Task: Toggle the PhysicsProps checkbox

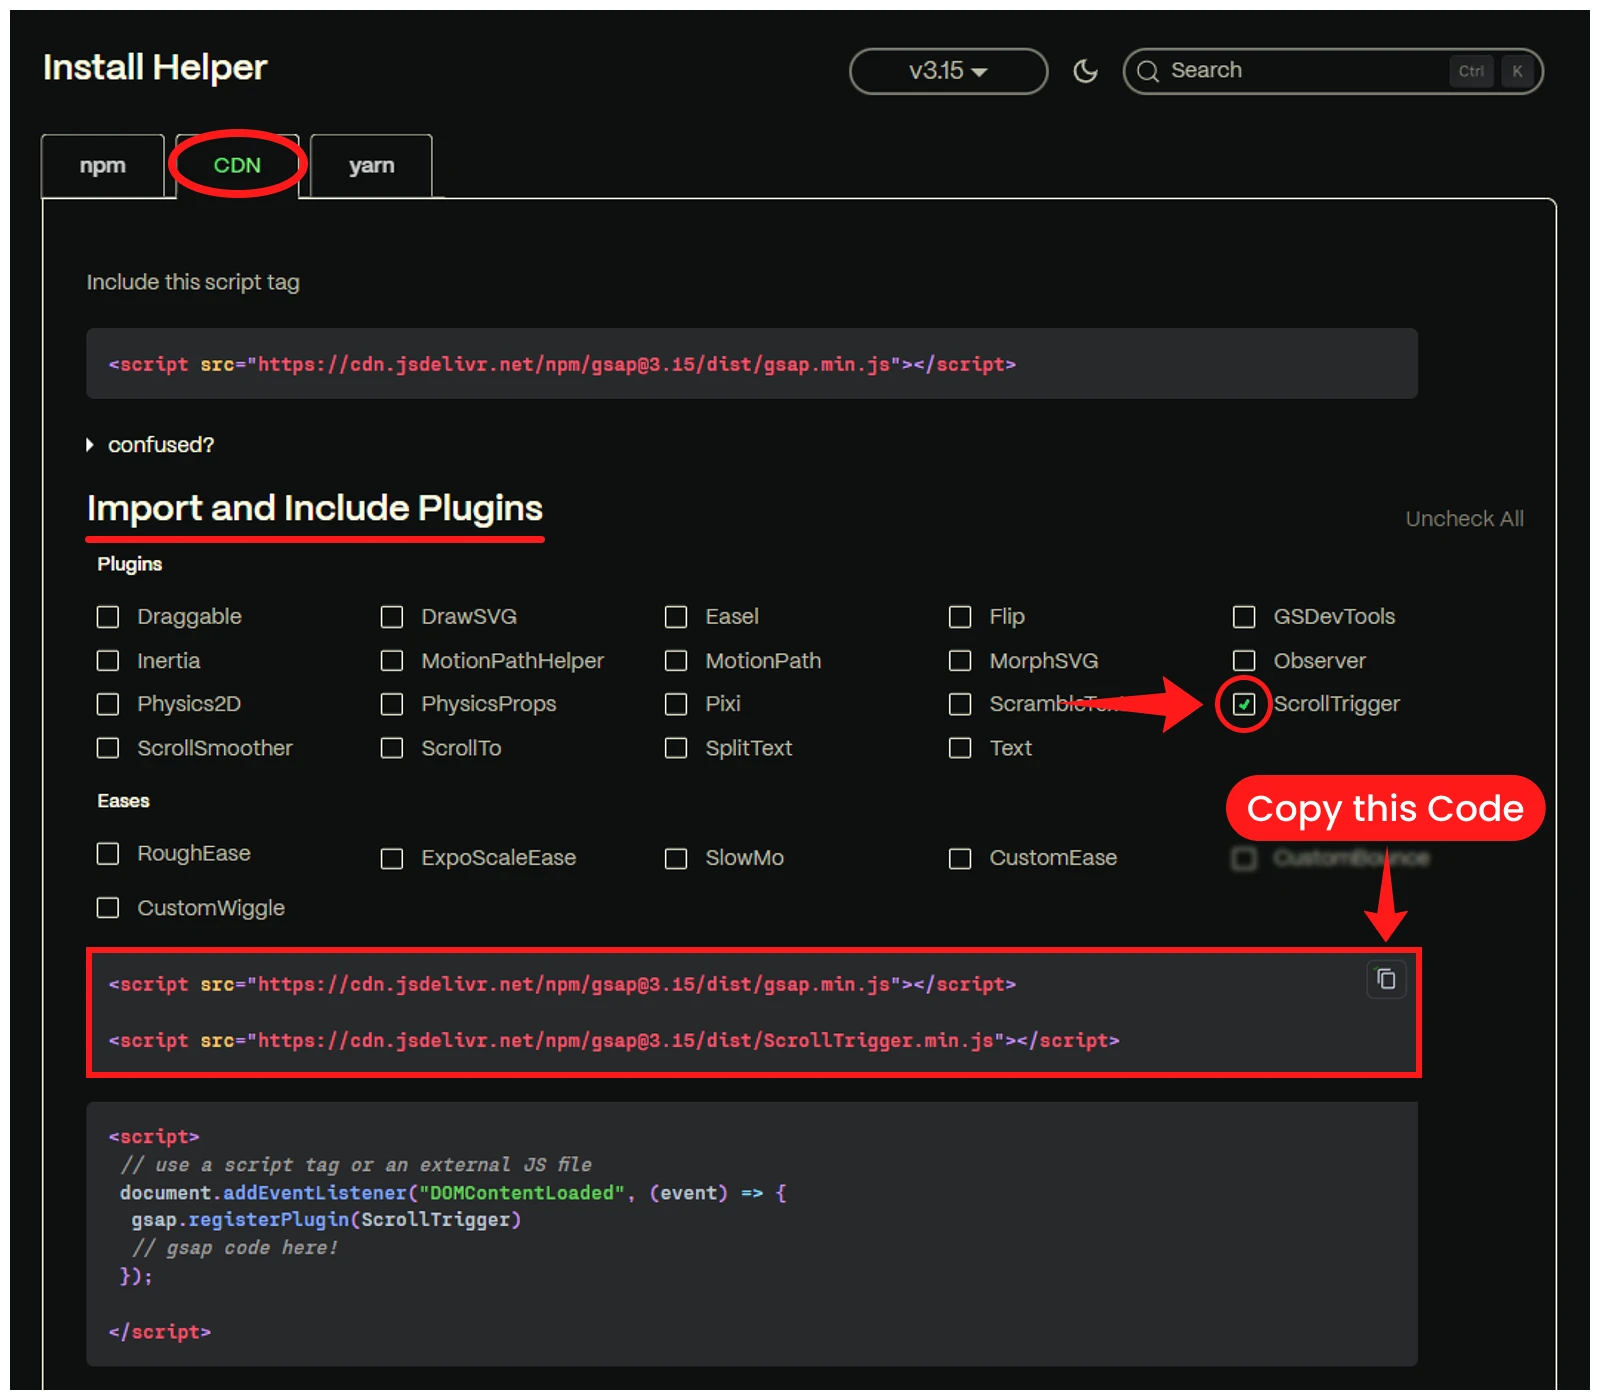Action: 392,705
